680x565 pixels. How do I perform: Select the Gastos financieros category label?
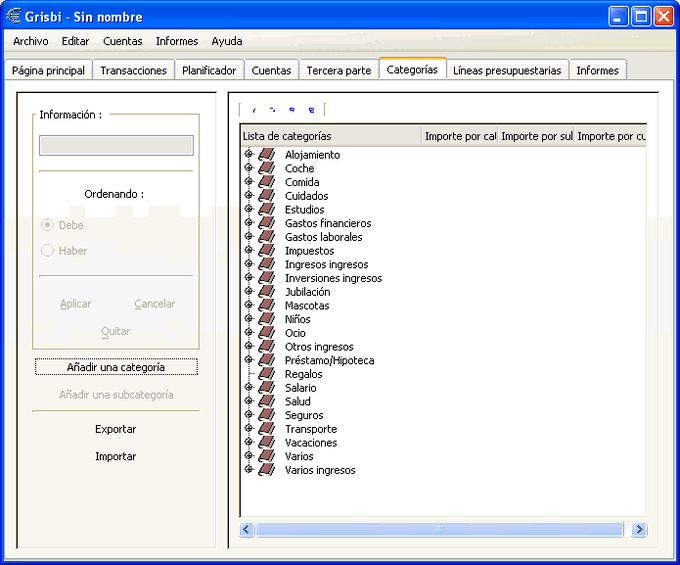328,223
